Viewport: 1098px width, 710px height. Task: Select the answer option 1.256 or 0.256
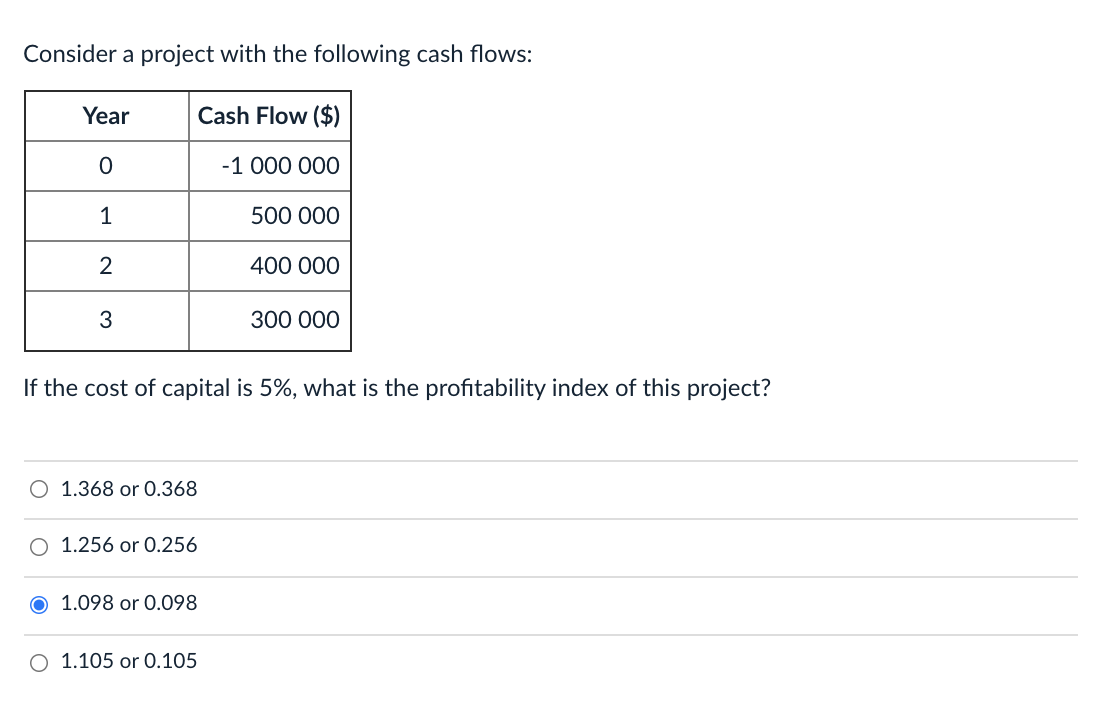tap(38, 546)
